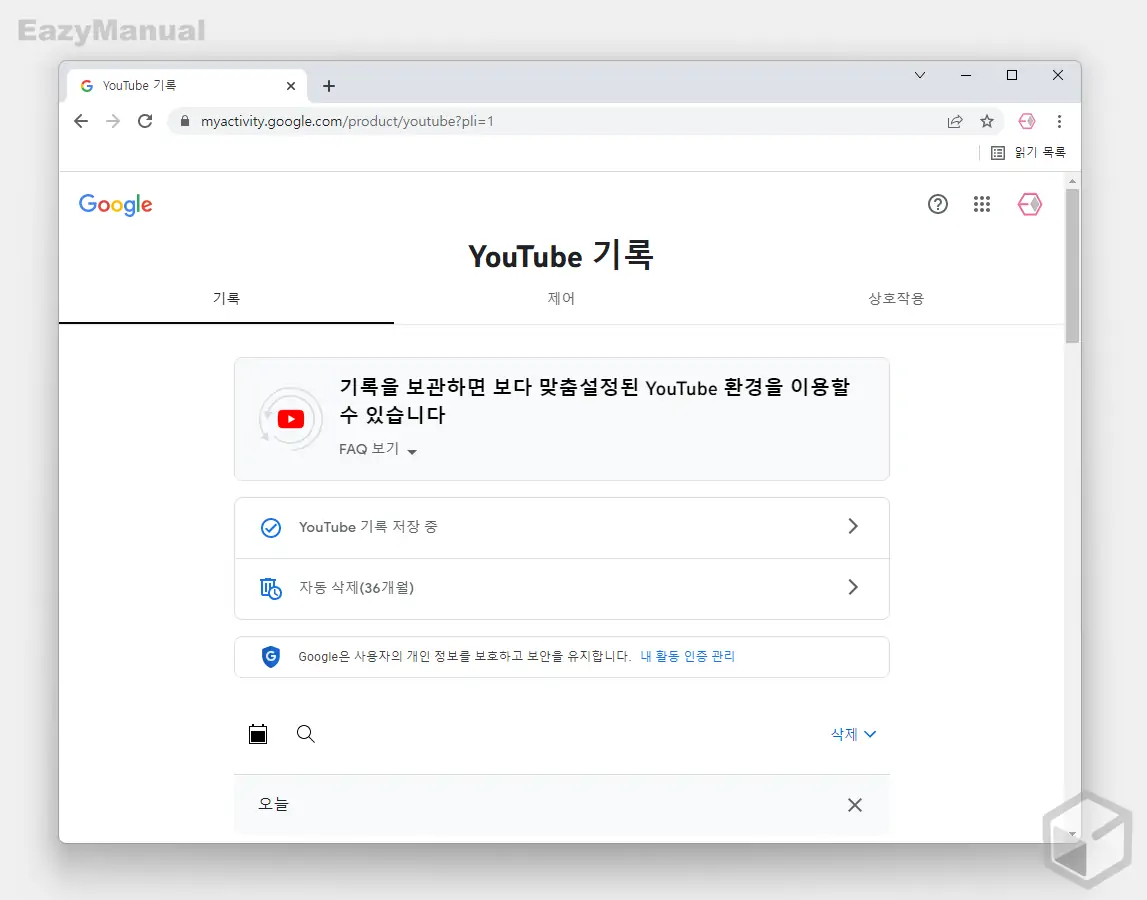The height and width of the screenshot is (900, 1147).
Task: Search activity with magnifier icon
Action: coord(306,734)
